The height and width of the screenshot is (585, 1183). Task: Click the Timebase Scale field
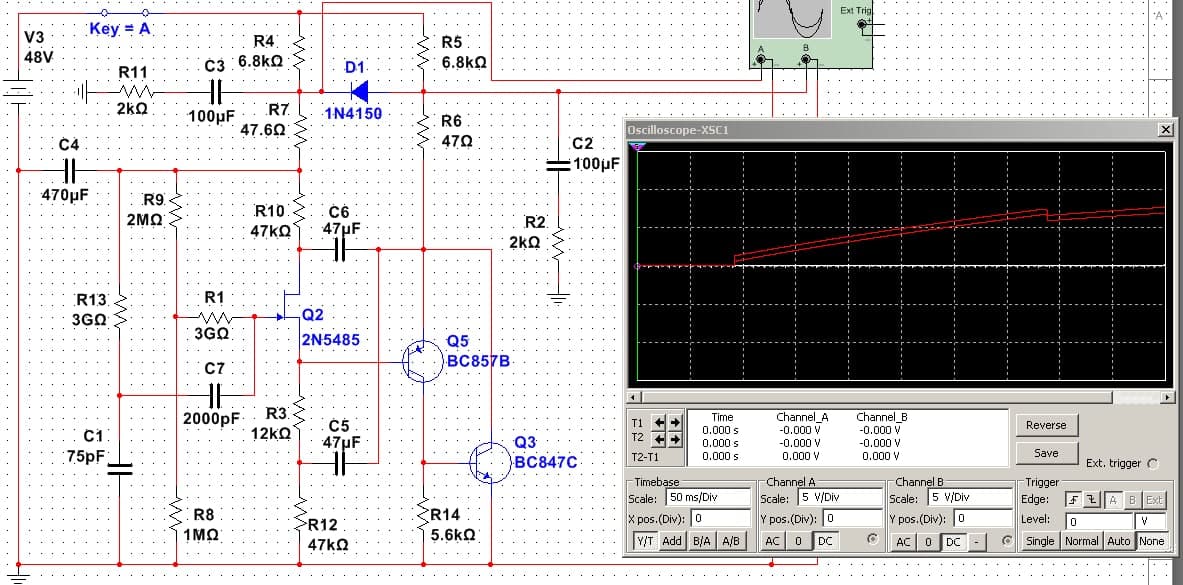708,498
